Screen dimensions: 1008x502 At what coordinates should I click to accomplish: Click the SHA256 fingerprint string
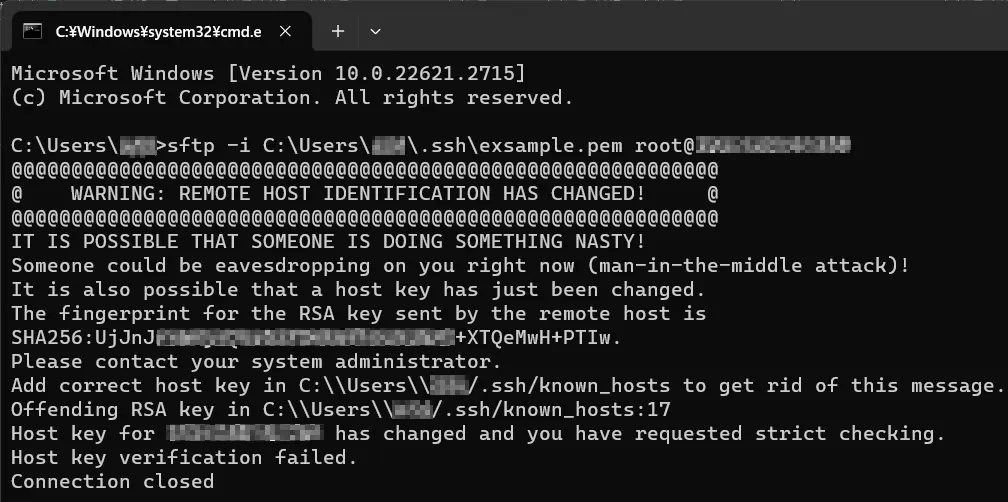(x=316, y=337)
